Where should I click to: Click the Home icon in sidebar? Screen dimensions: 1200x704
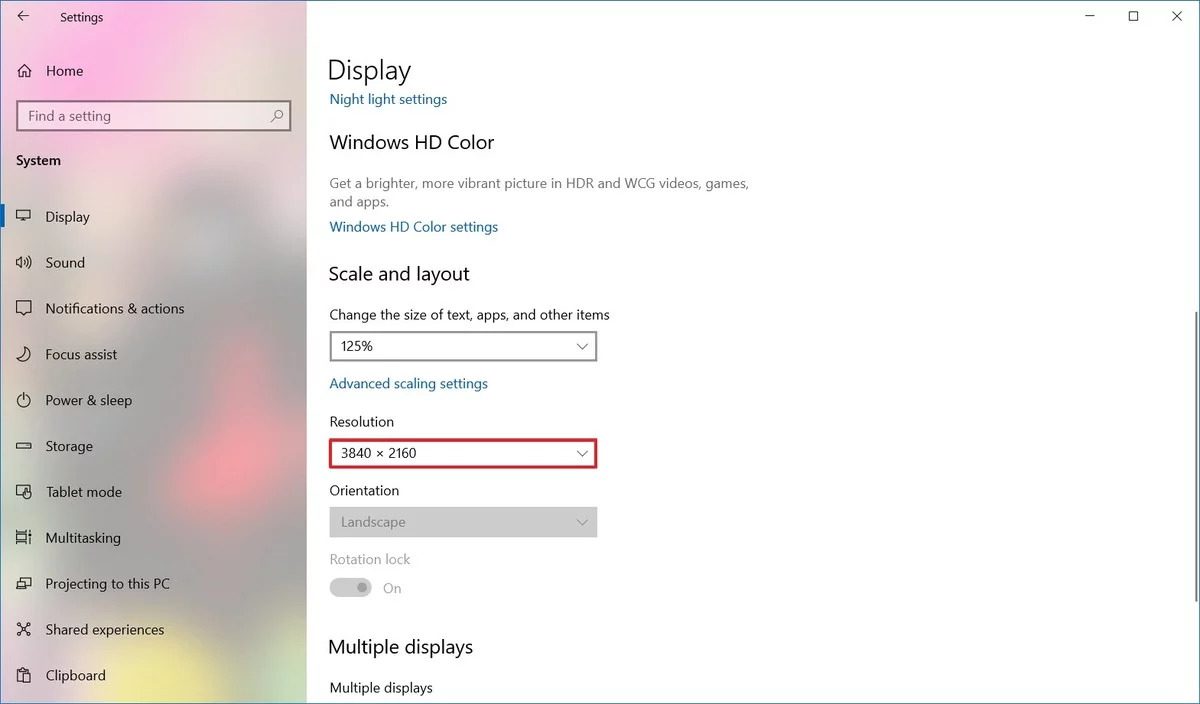(x=25, y=71)
